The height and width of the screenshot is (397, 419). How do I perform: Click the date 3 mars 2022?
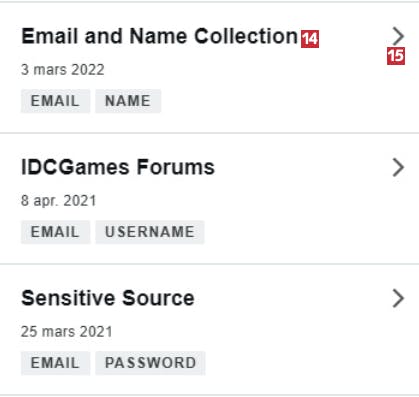coord(63,70)
